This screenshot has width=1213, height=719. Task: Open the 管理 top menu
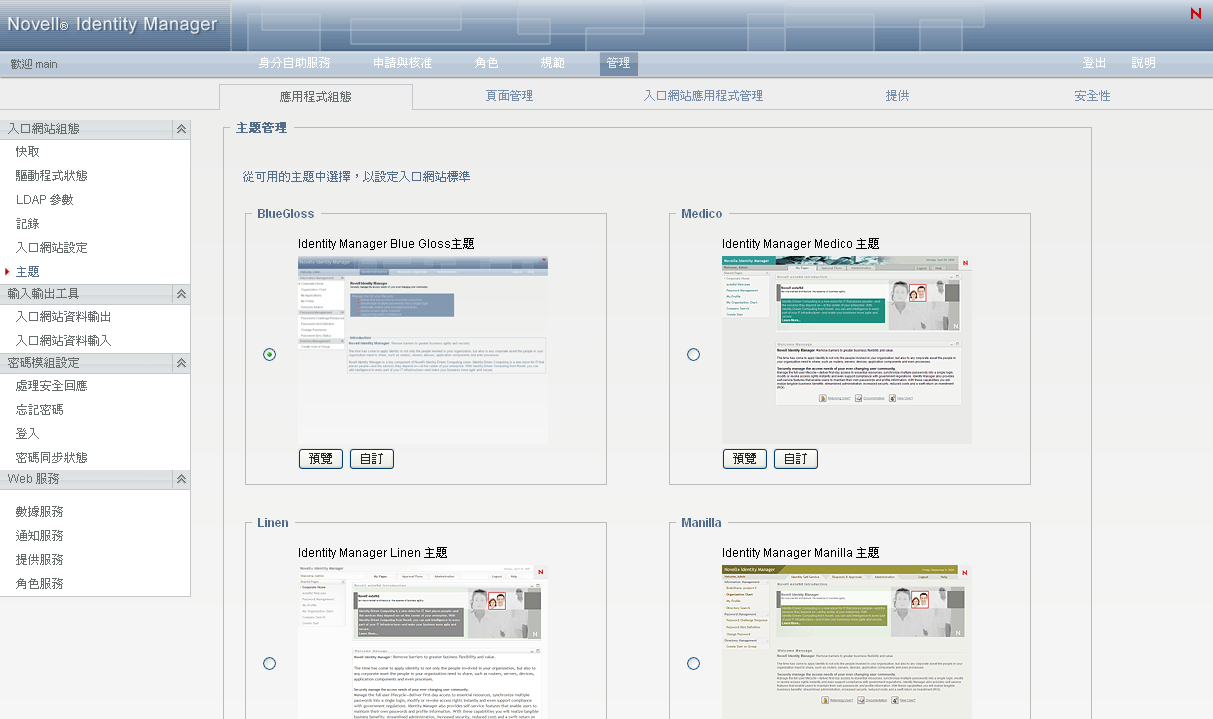click(619, 63)
